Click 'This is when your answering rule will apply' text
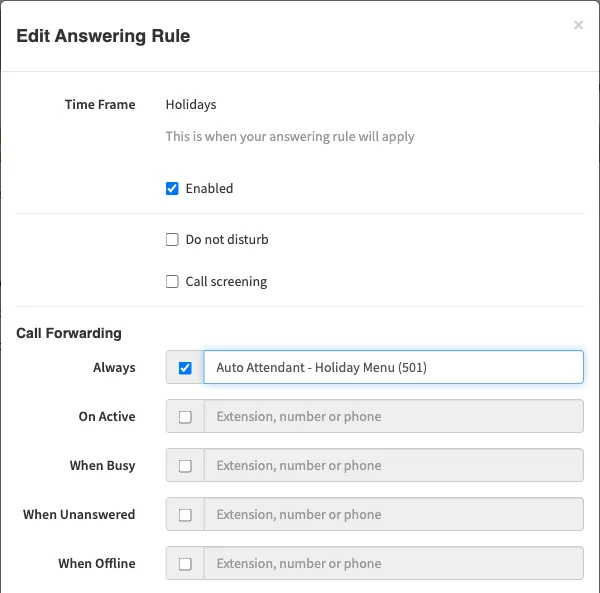This screenshot has height=593, width=600. click(290, 137)
